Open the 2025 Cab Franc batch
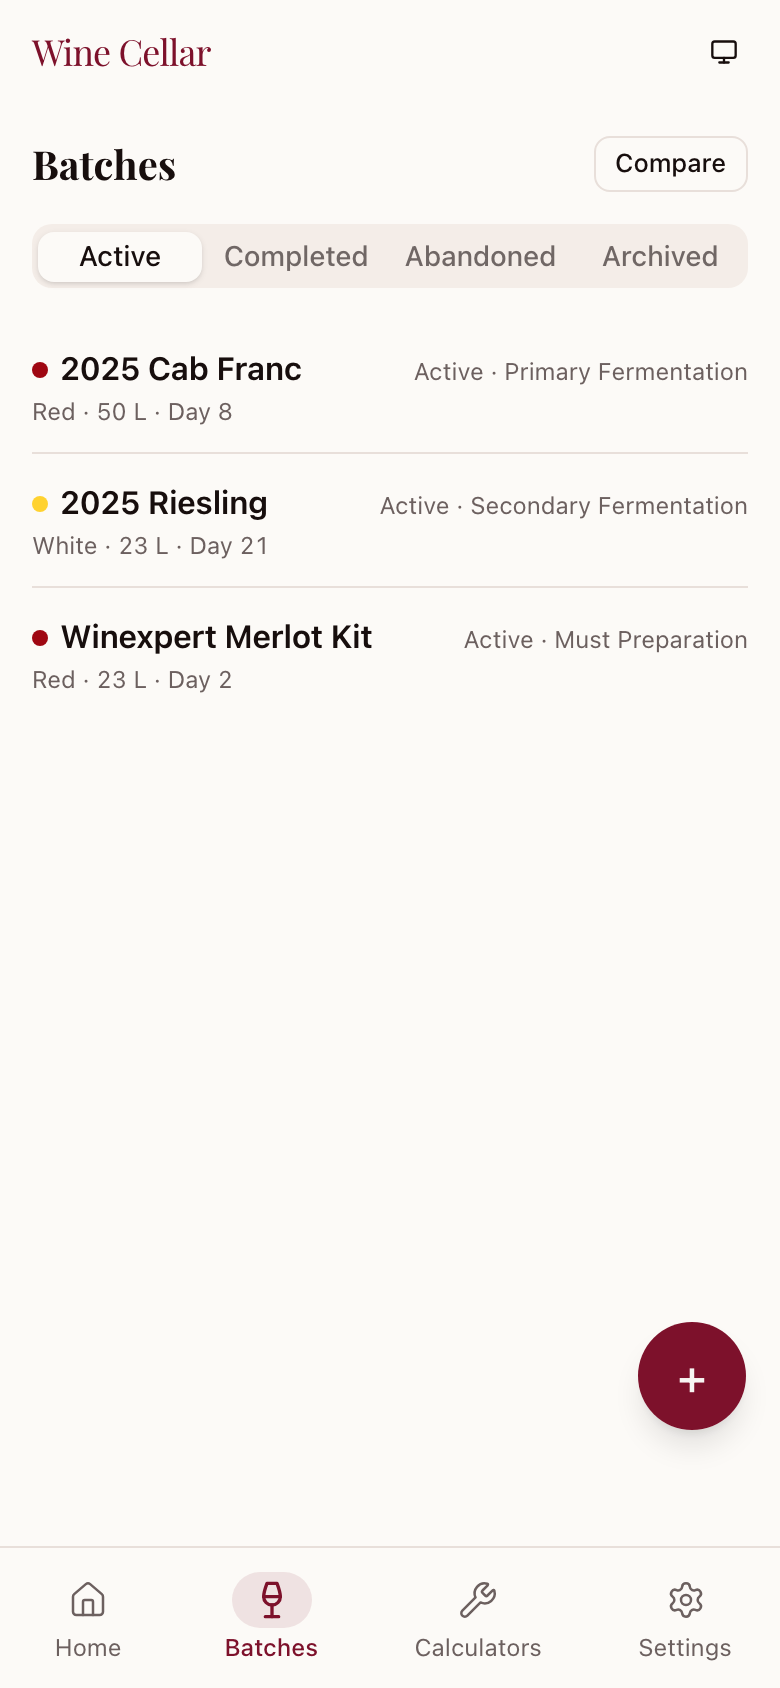780x1688 pixels. pos(181,370)
